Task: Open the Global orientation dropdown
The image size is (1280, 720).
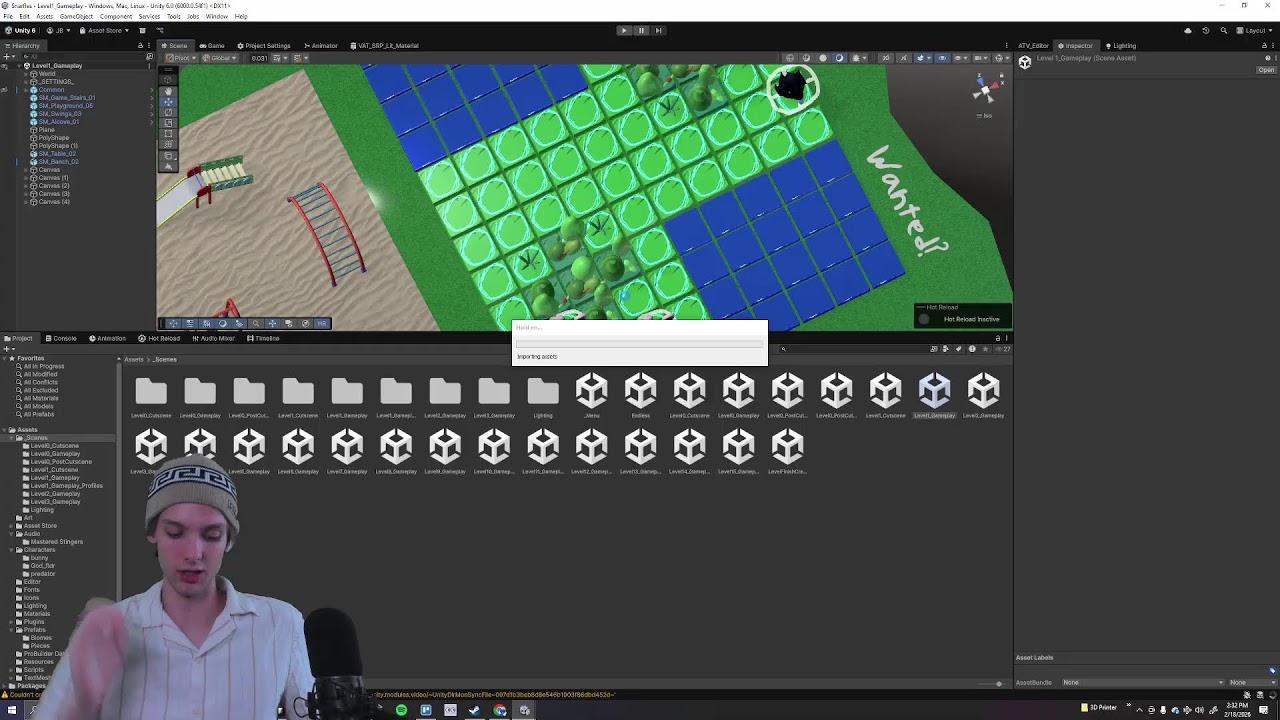Action: click(x=218, y=58)
